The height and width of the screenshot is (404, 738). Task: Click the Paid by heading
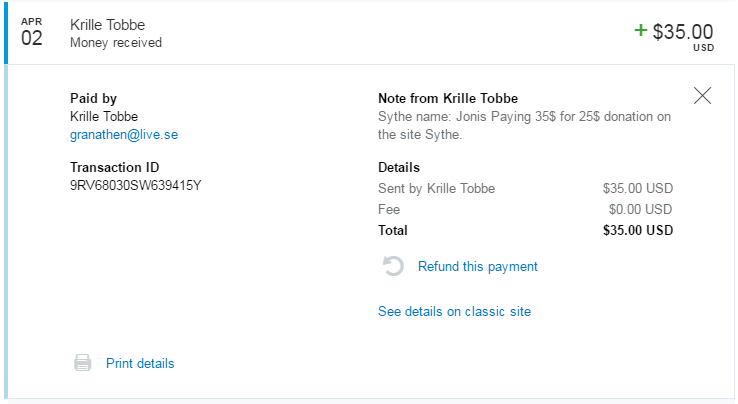pyautogui.click(x=93, y=98)
